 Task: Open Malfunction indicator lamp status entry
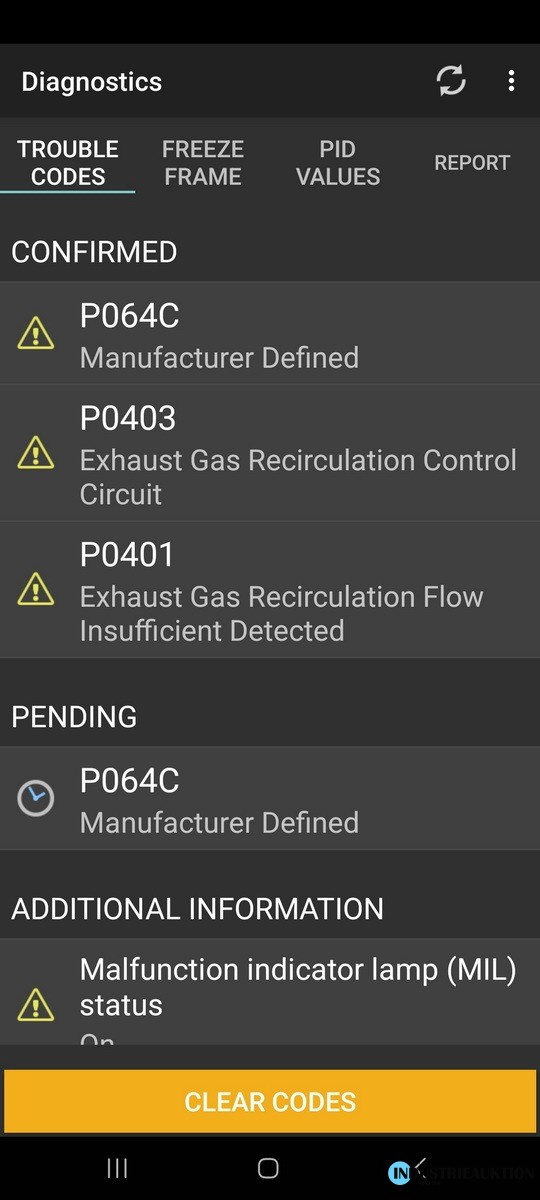270,993
